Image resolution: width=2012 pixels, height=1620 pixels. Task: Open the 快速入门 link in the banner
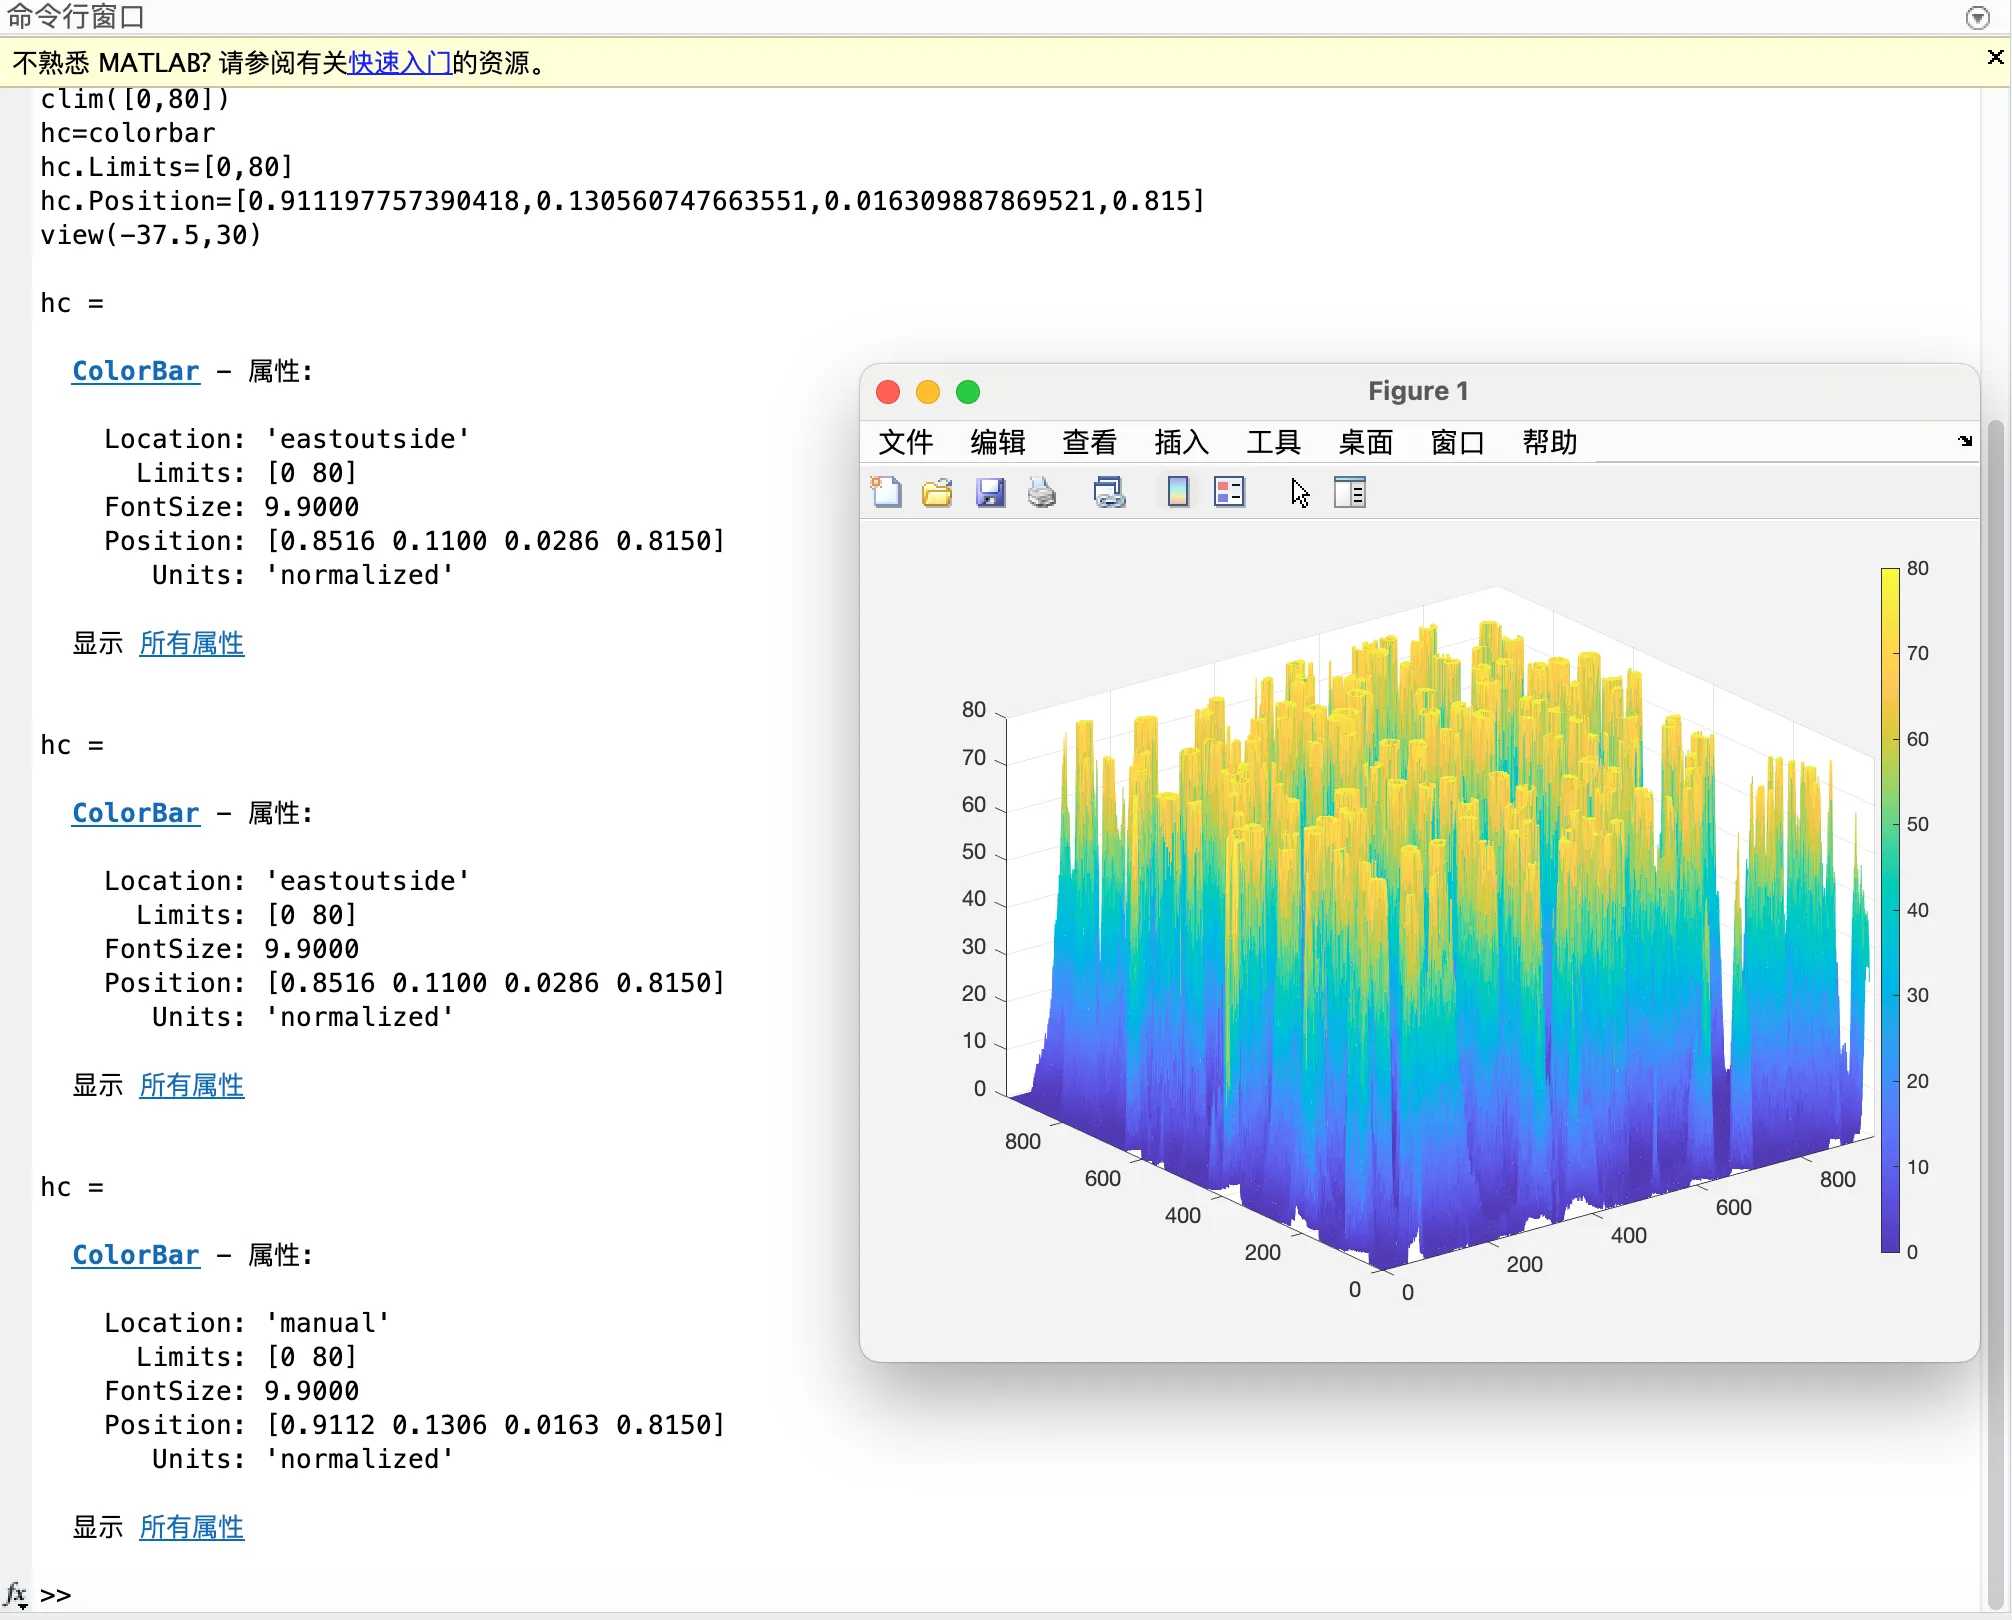400,63
